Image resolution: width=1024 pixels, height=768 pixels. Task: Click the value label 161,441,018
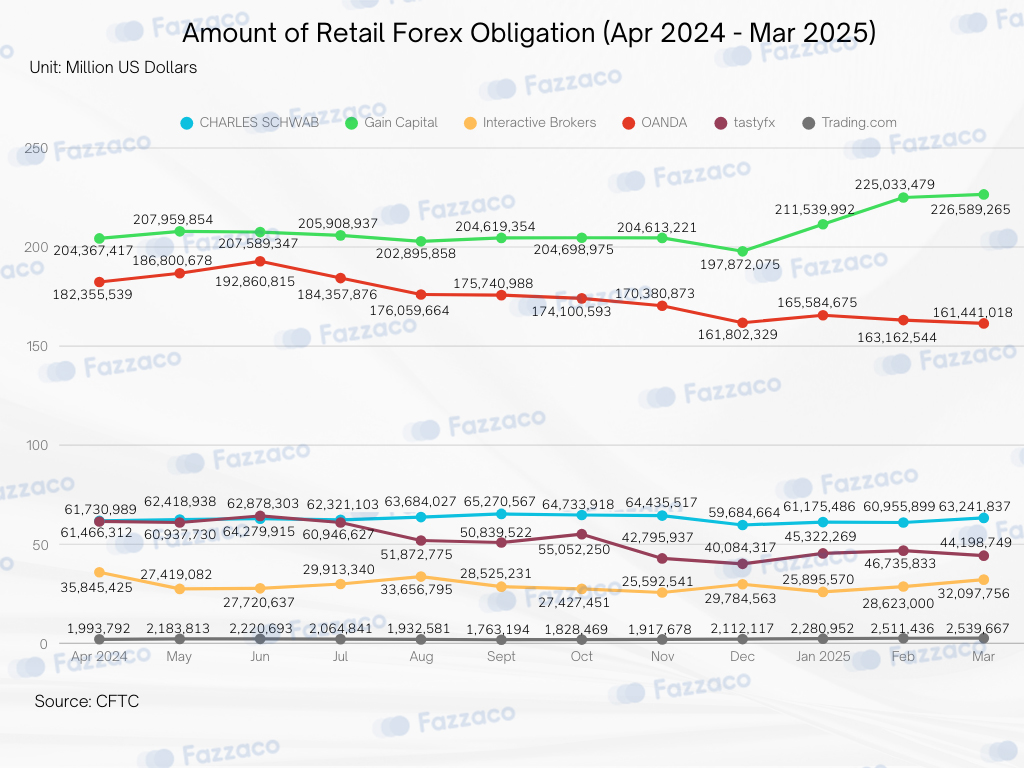coord(972,313)
